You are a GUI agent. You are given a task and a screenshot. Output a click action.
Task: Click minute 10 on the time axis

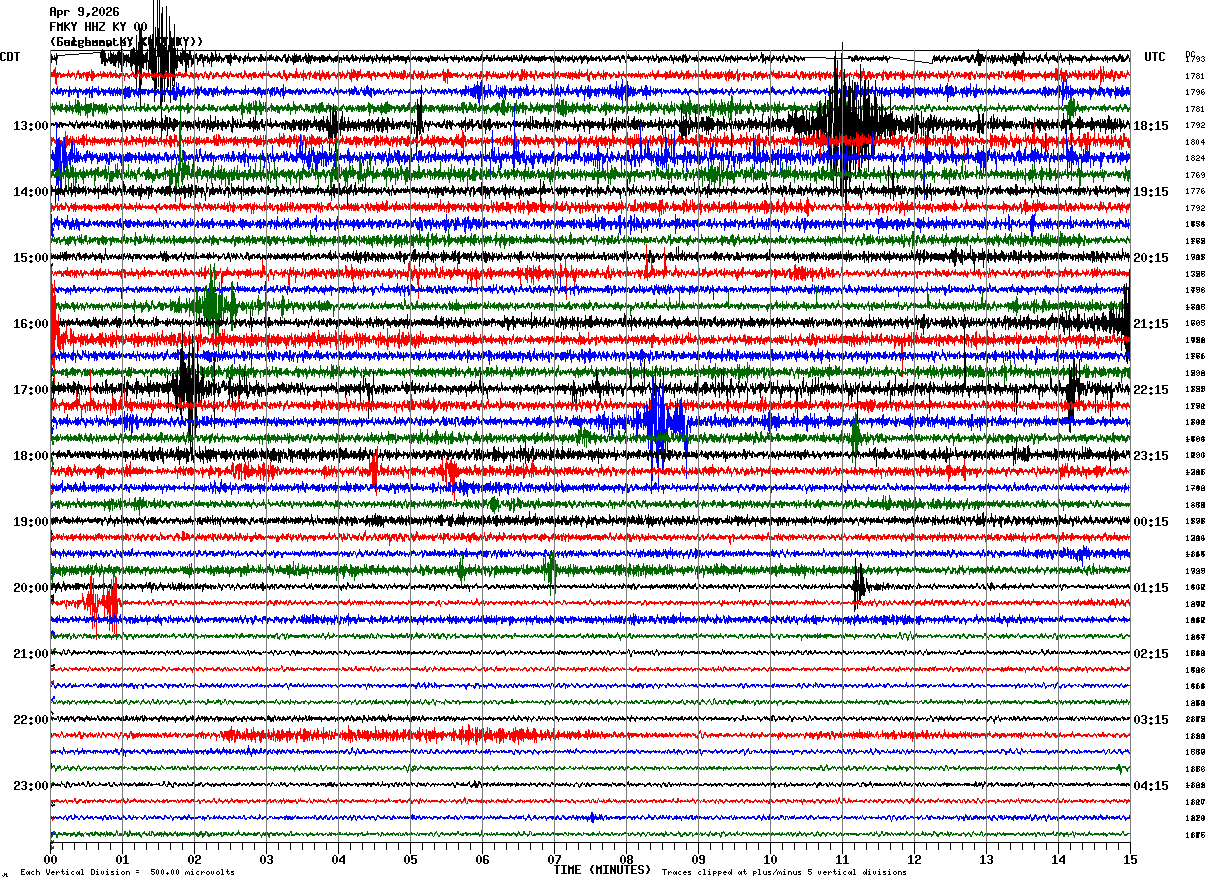tap(770, 859)
